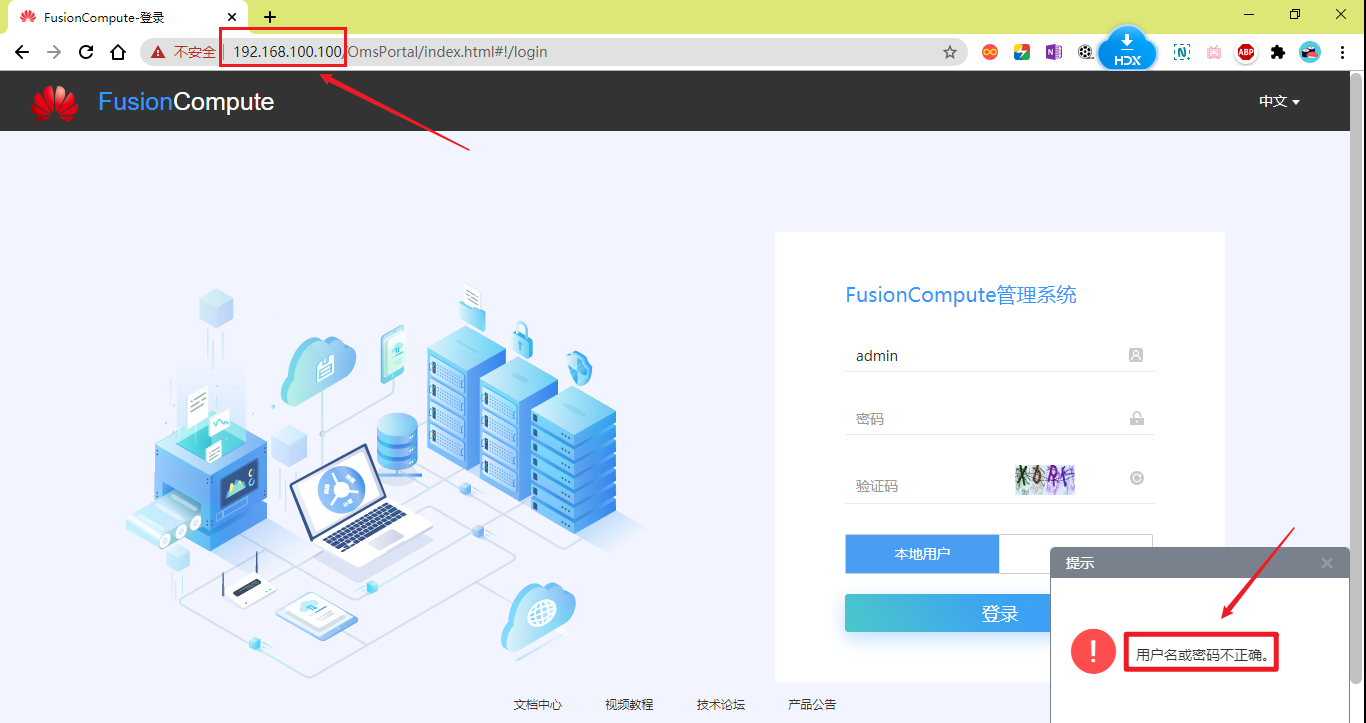The image size is (1366, 723).
Task: Open Chrome three-dot menu
Action: [1342, 52]
